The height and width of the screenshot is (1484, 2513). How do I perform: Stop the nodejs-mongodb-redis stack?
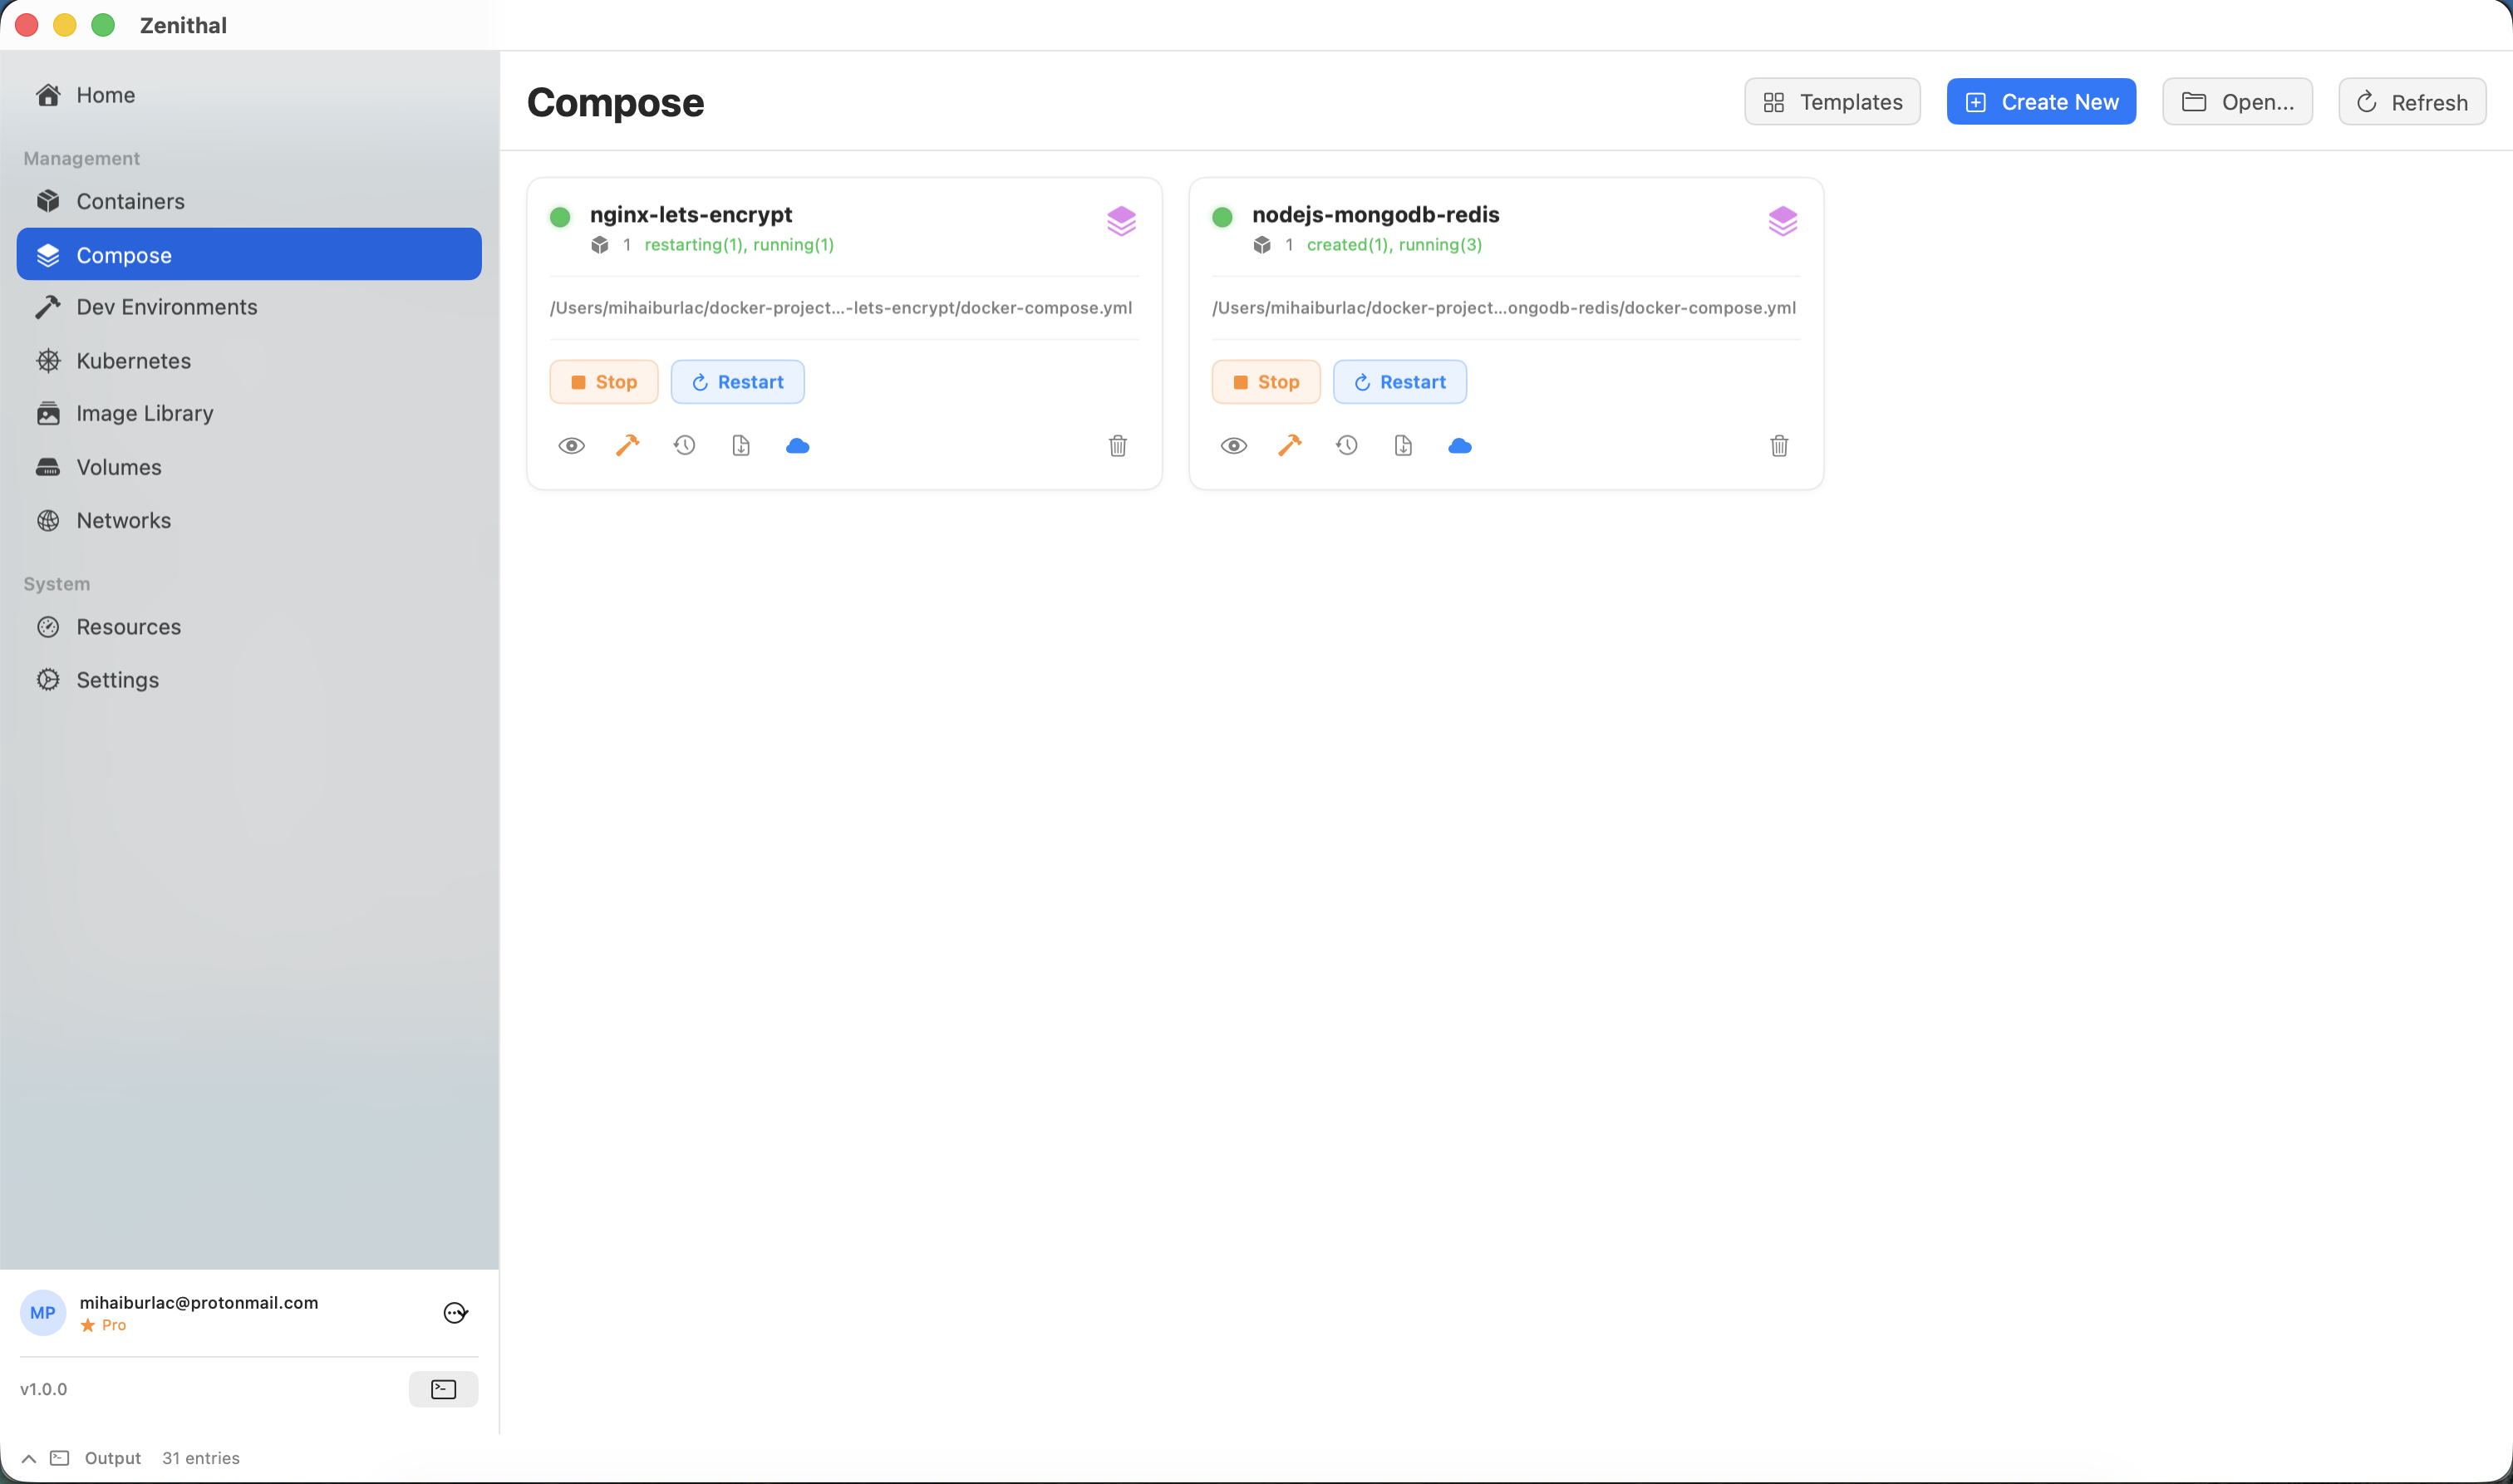1265,381
